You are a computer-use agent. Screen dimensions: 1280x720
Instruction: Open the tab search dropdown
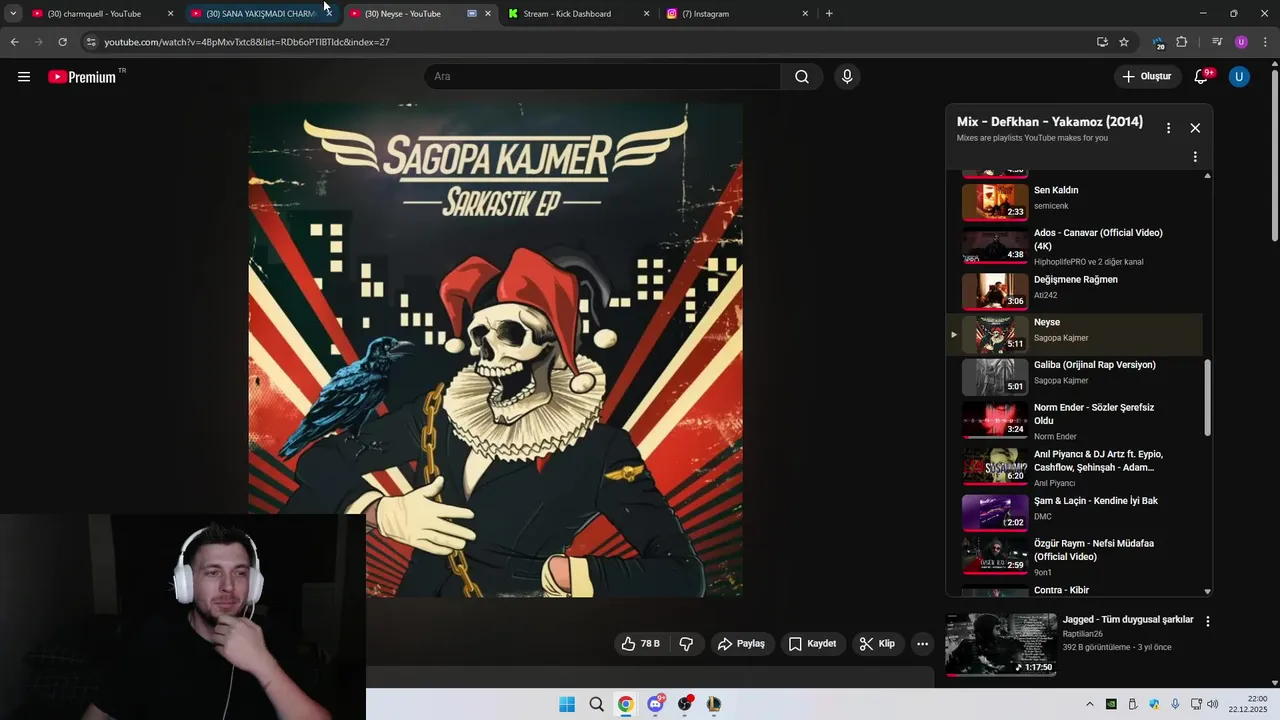(x=13, y=14)
